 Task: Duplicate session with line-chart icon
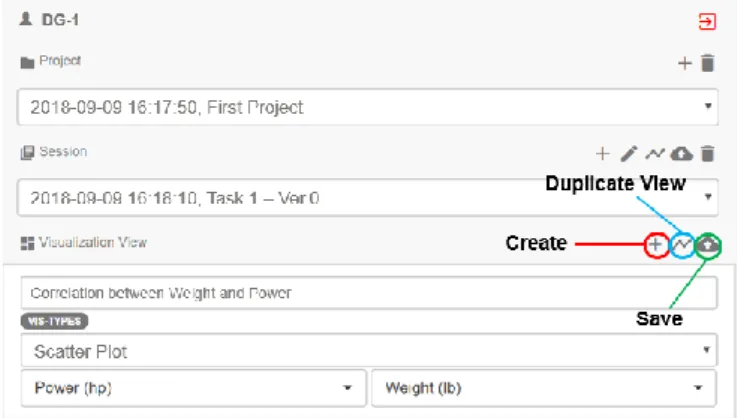pos(655,154)
